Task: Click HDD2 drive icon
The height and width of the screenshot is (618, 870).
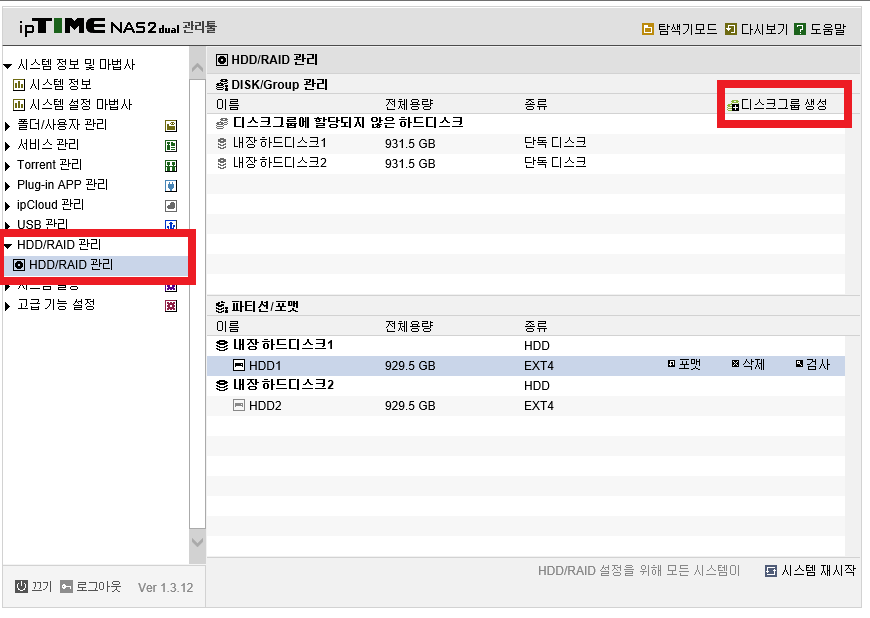Action: (239, 406)
